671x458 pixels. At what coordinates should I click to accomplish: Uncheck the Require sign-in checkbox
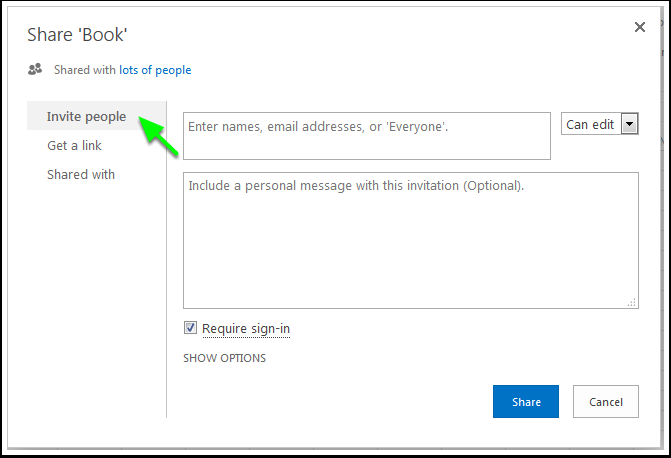tap(191, 328)
